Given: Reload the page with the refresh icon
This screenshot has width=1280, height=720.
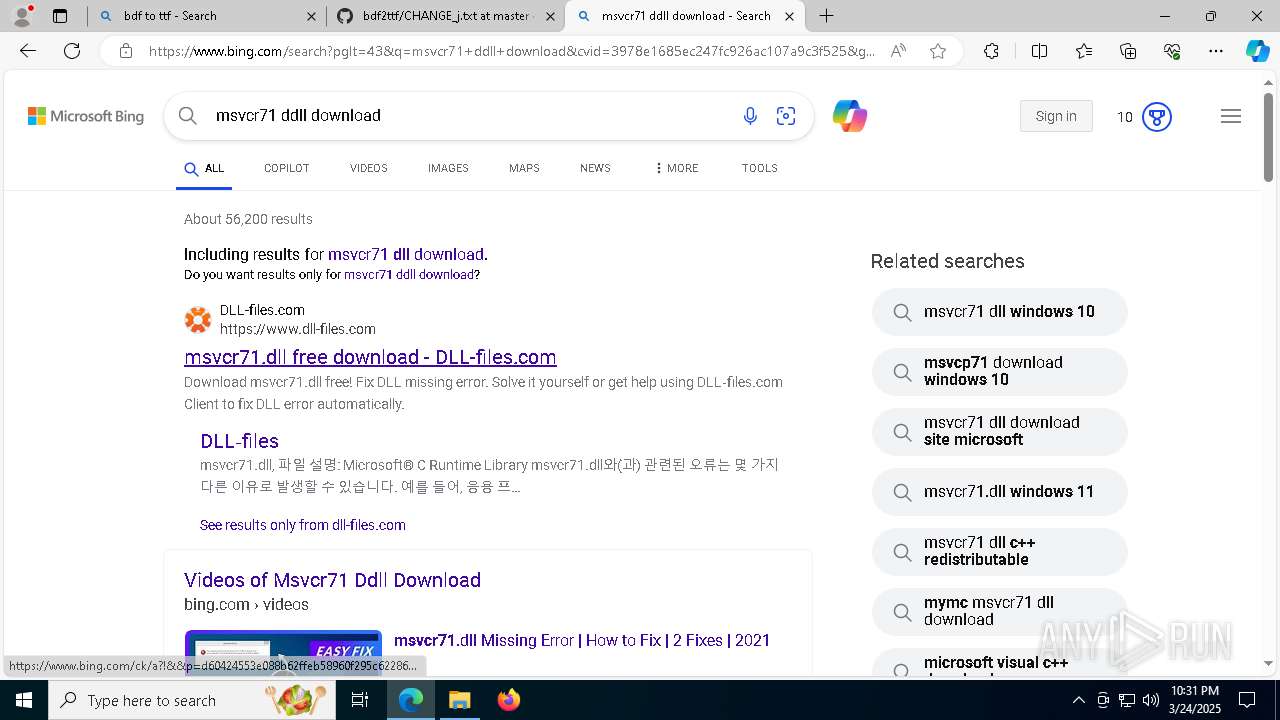Looking at the screenshot, I should tap(72, 51).
